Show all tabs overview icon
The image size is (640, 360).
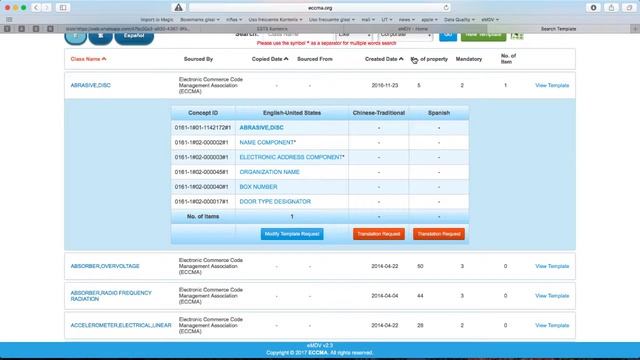pos(629,7)
